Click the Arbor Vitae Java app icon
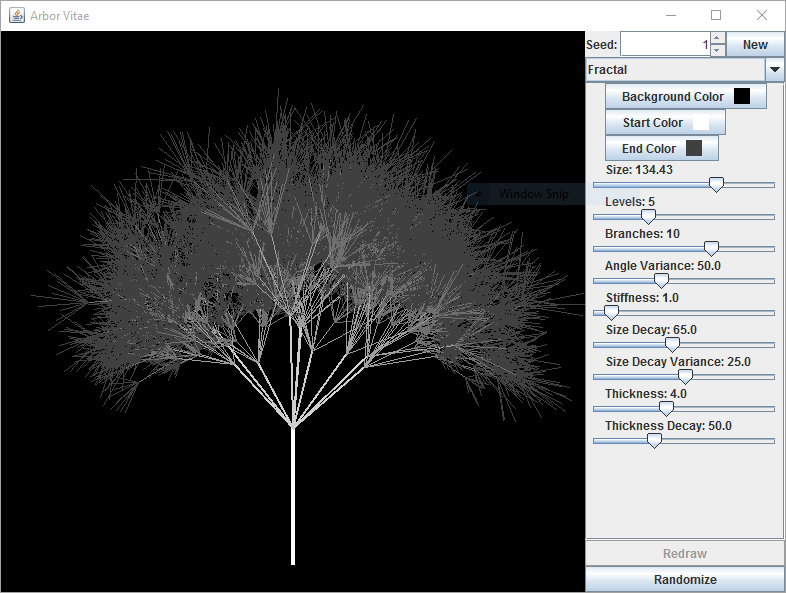 point(17,15)
